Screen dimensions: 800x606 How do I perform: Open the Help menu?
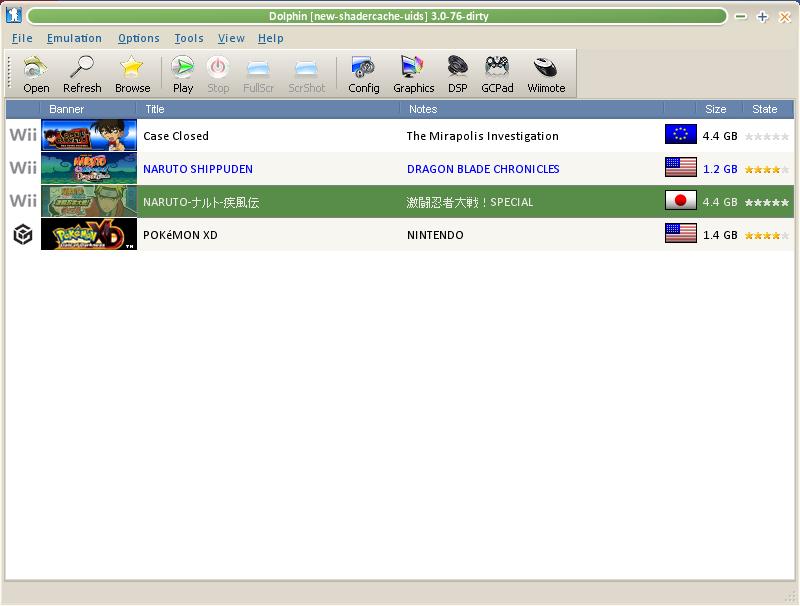click(x=270, y=38)
